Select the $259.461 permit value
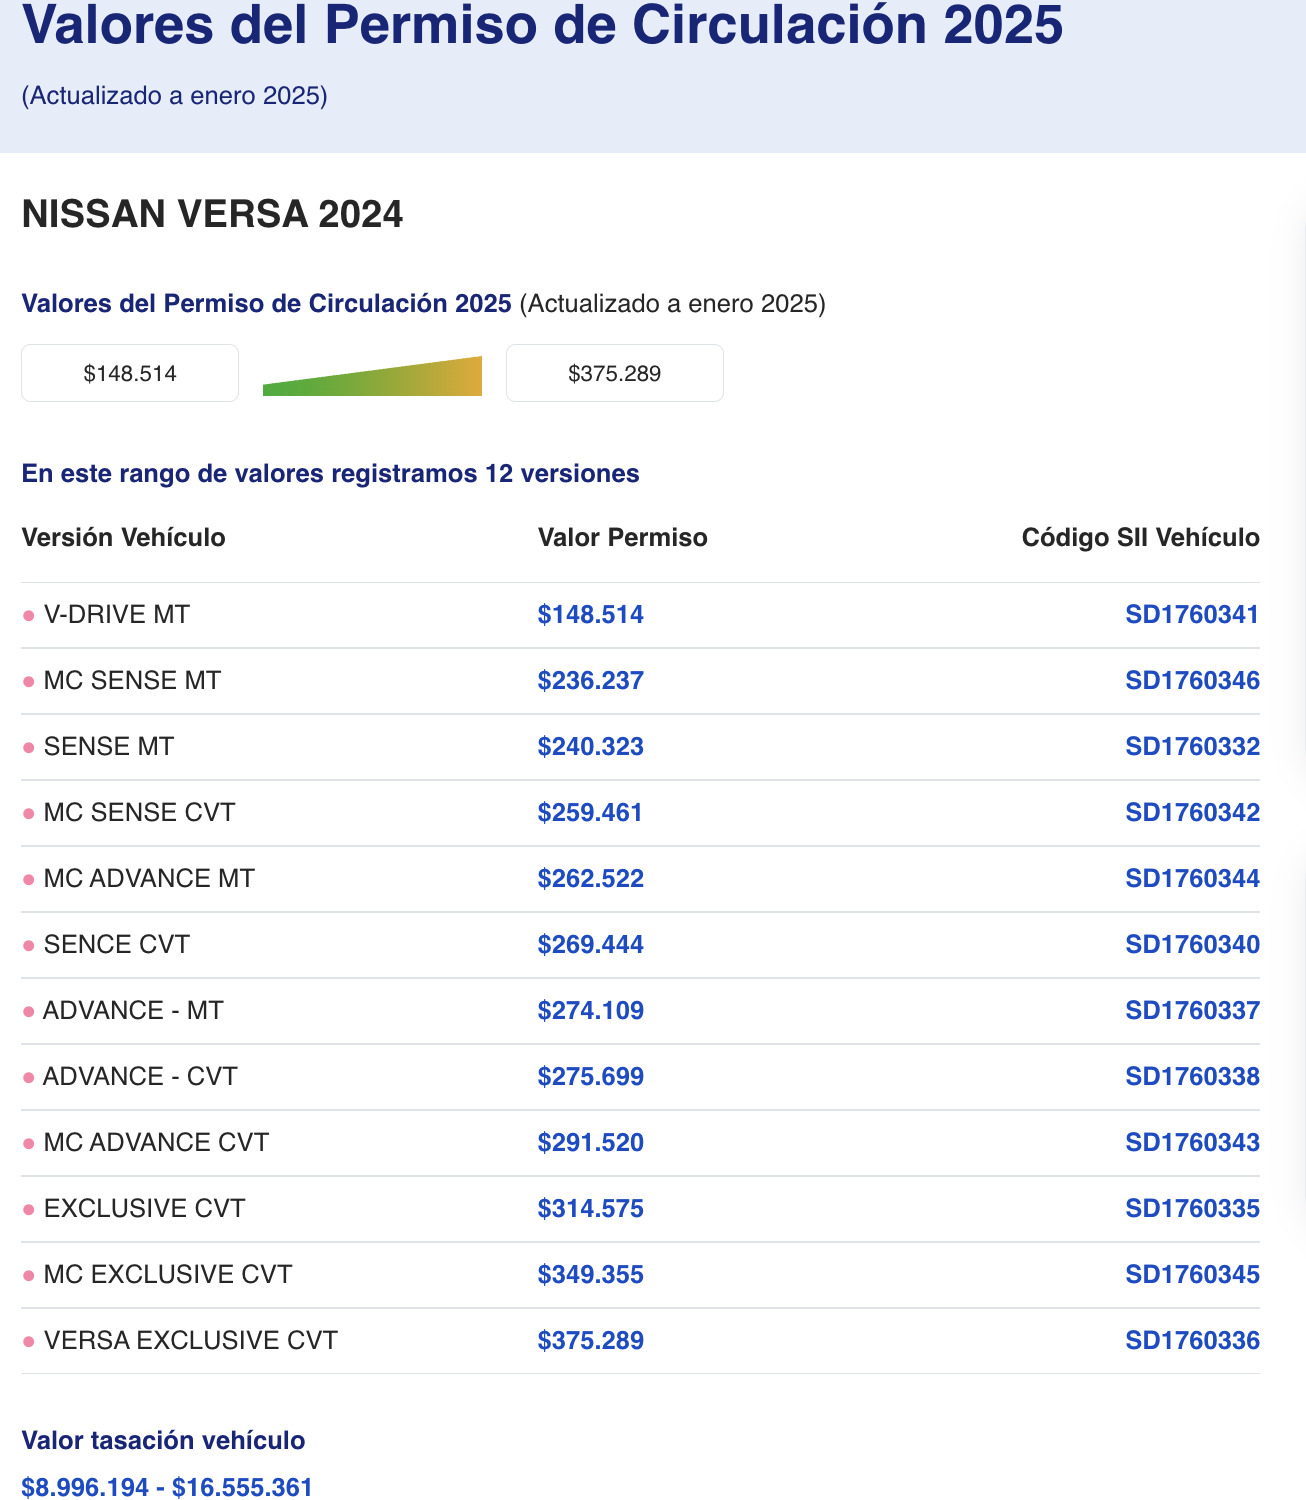This screenshot has width=1306, height=1500. pos(589,813)
